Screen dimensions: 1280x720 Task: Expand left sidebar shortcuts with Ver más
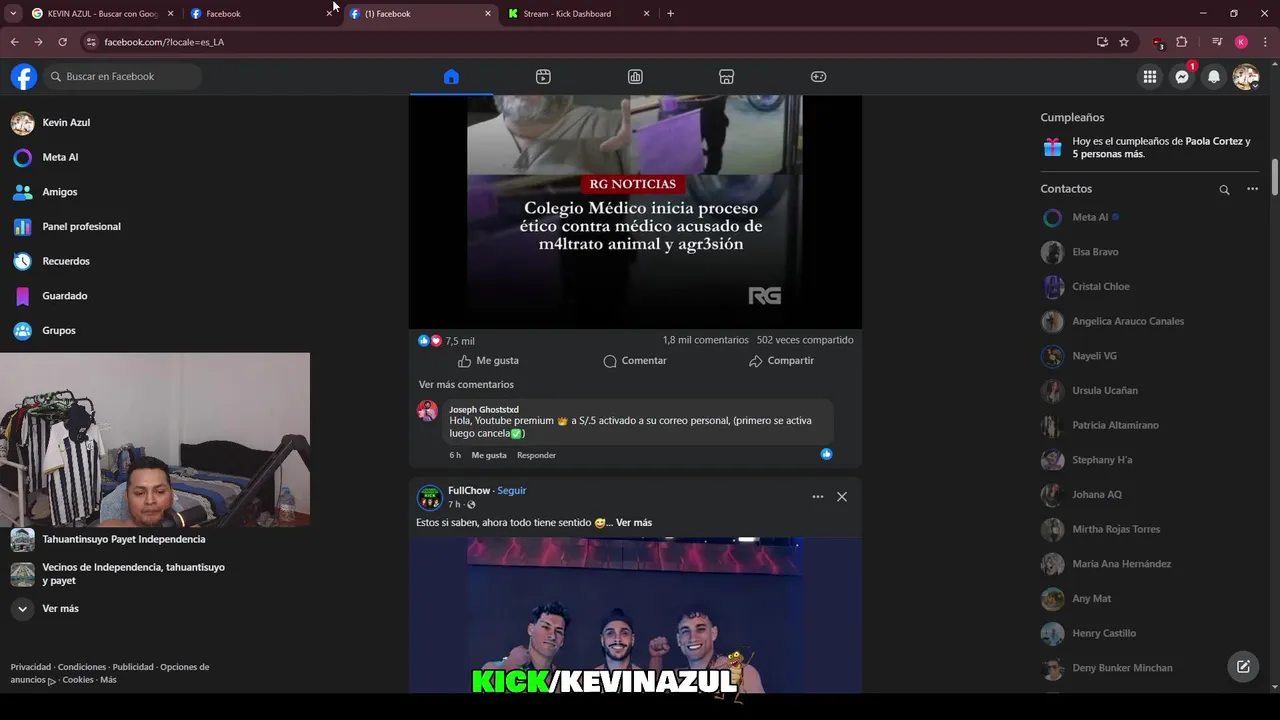(x=60, y=609)
